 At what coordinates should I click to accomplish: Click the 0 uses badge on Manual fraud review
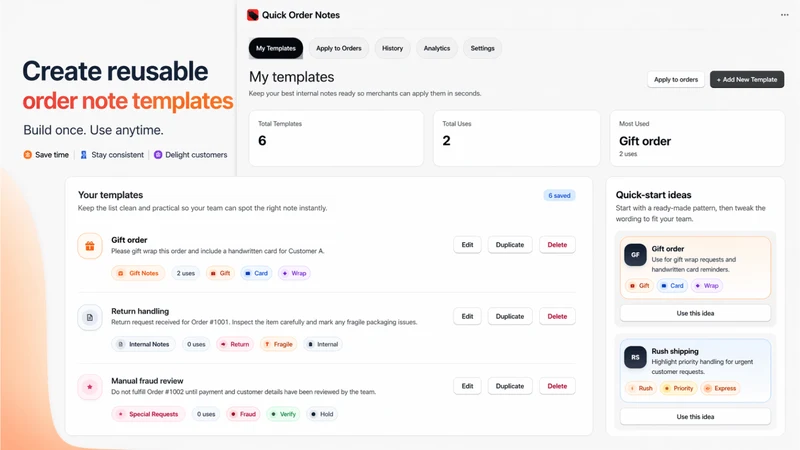(x=206, y=414)
